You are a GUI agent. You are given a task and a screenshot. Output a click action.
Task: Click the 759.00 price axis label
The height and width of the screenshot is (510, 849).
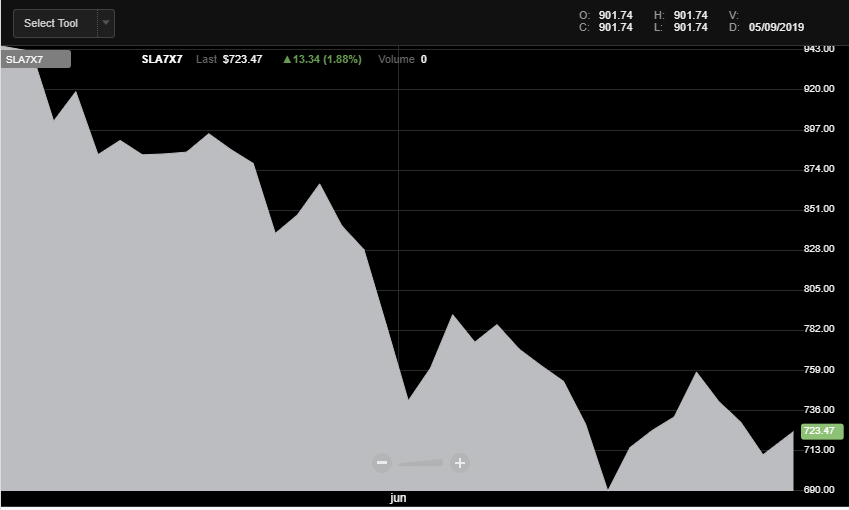[819, 370]
